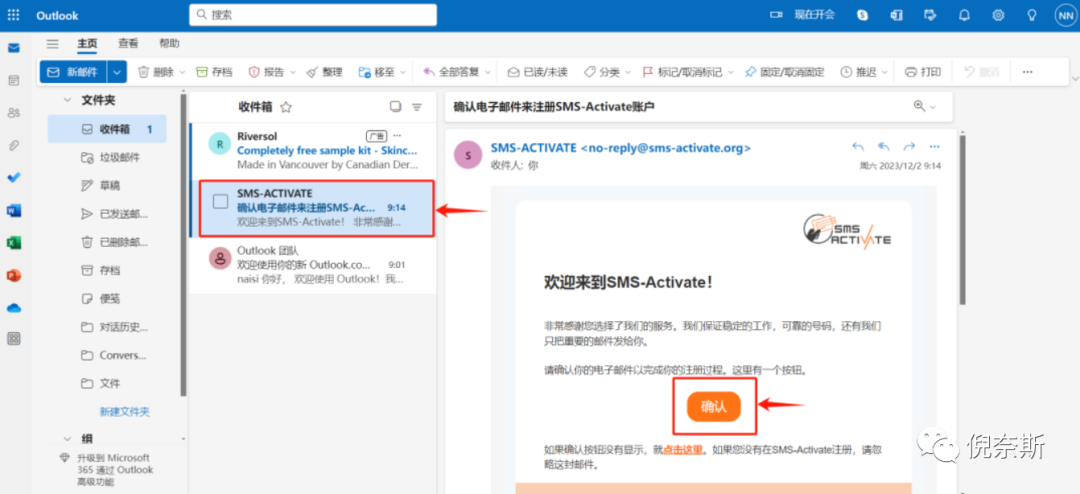This screenshot has height=494, width=1080.
Task: Collapse the 文件夹 folder tree
Action: click(67, 100)
